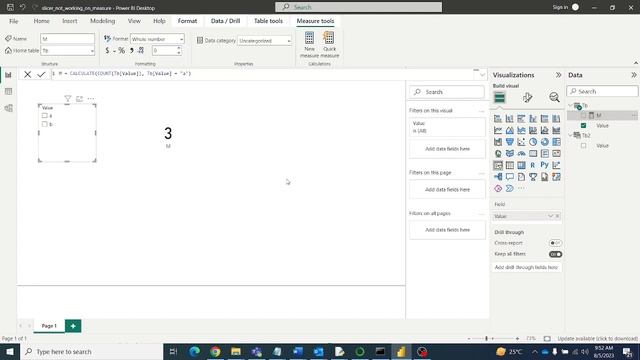
Task: Open the Table view from left sidebar
Action: point(8,92)
